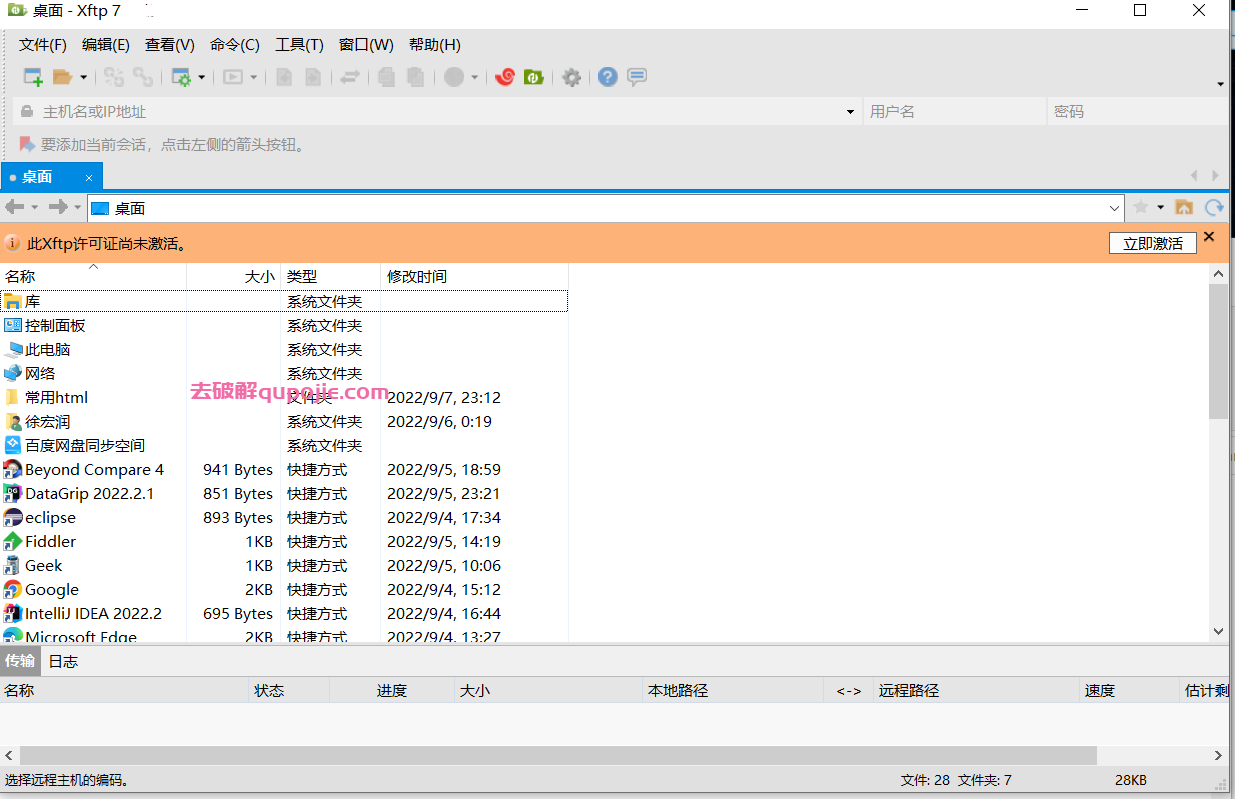Expand the dropdown arrow beside the play icon
1235x799 pixels.
(253, 77)
